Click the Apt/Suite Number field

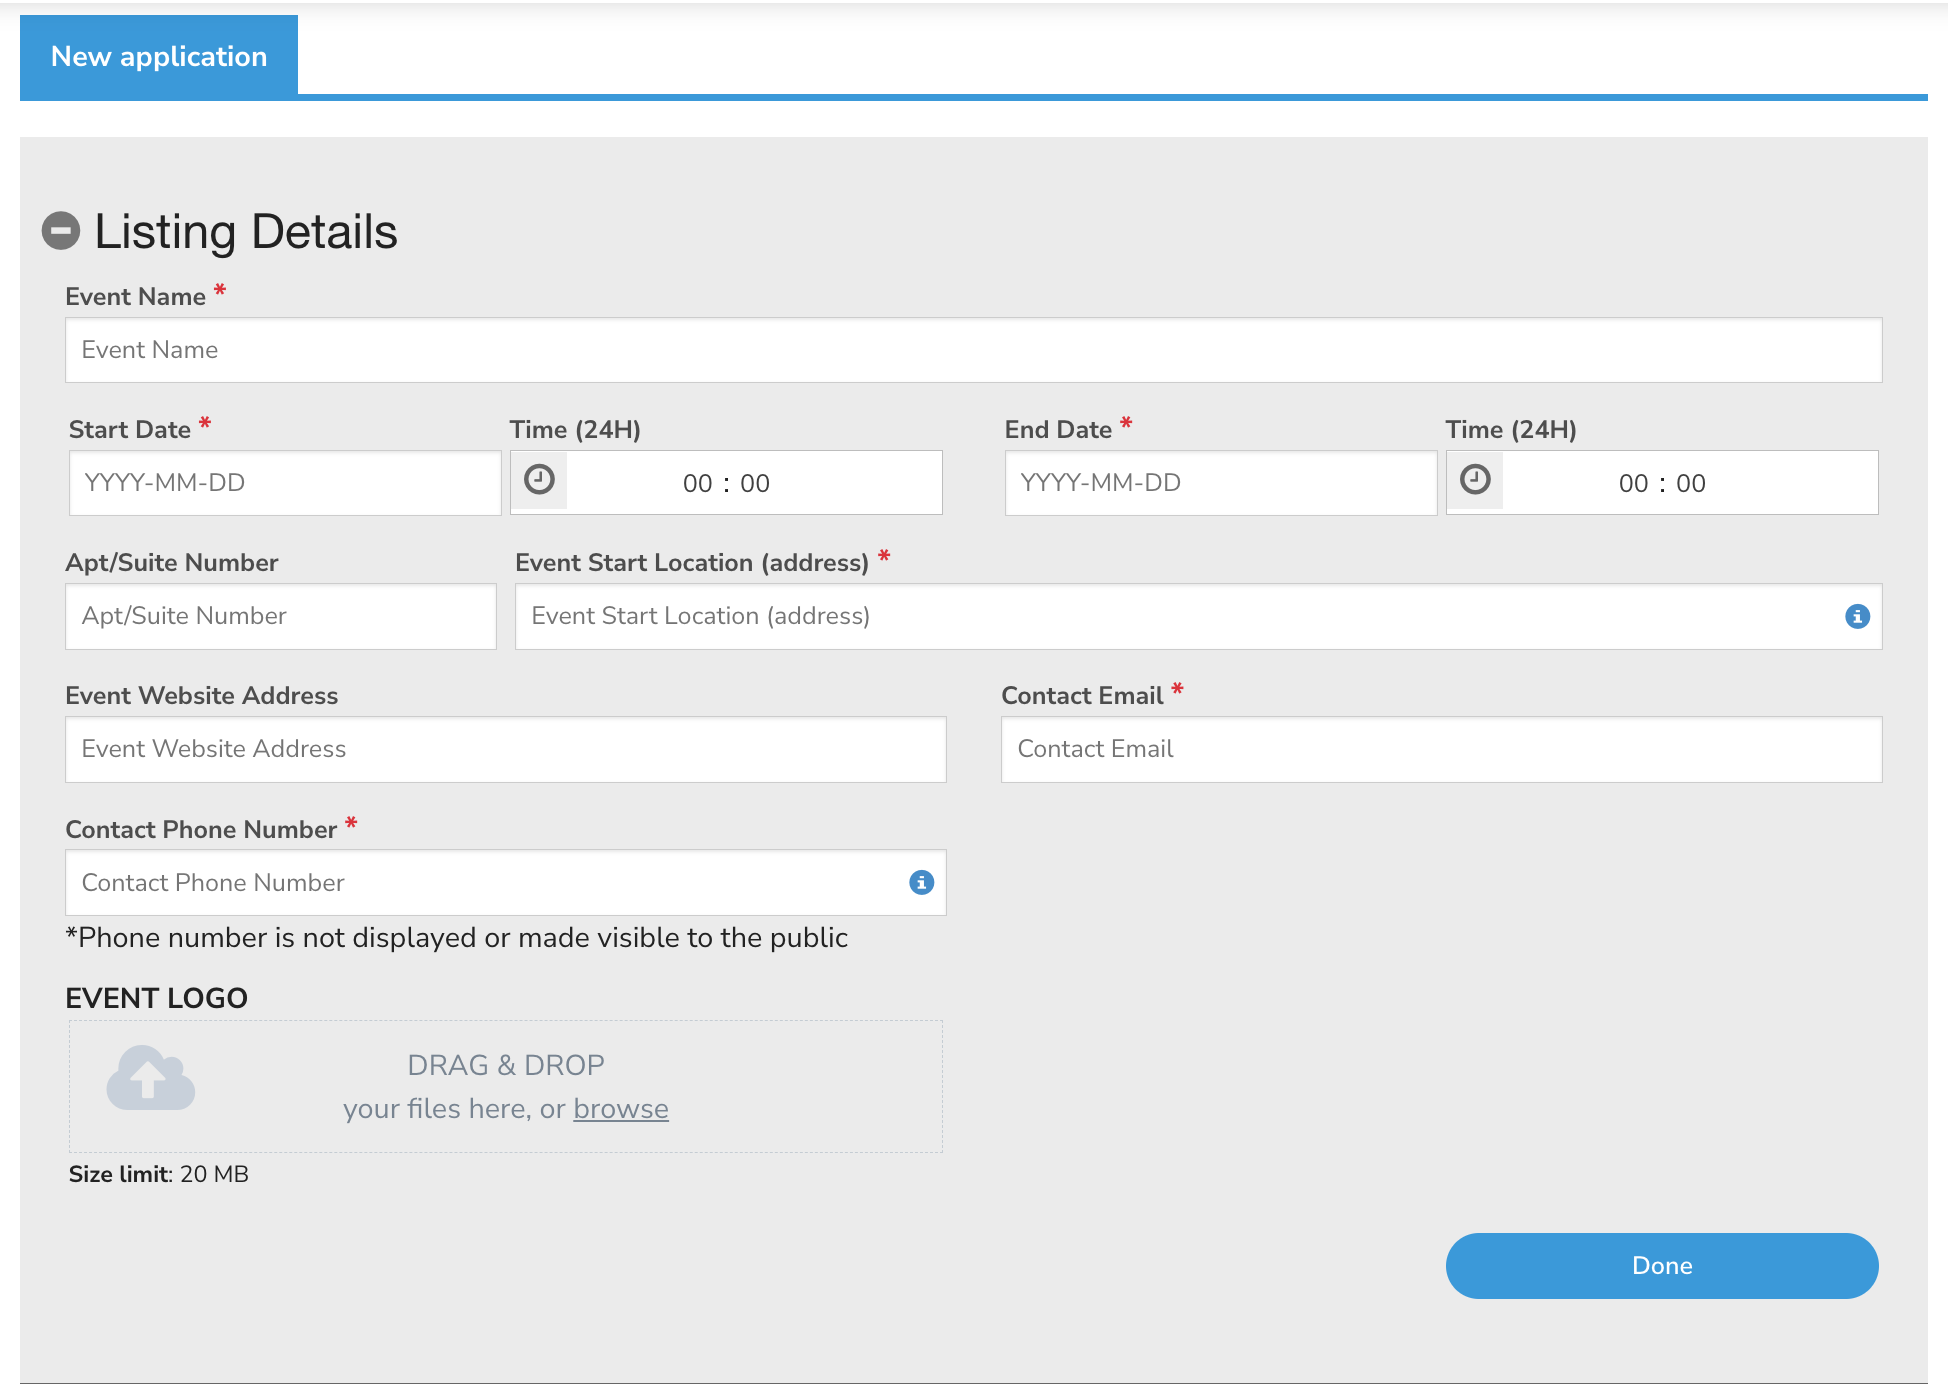[280, 616]
